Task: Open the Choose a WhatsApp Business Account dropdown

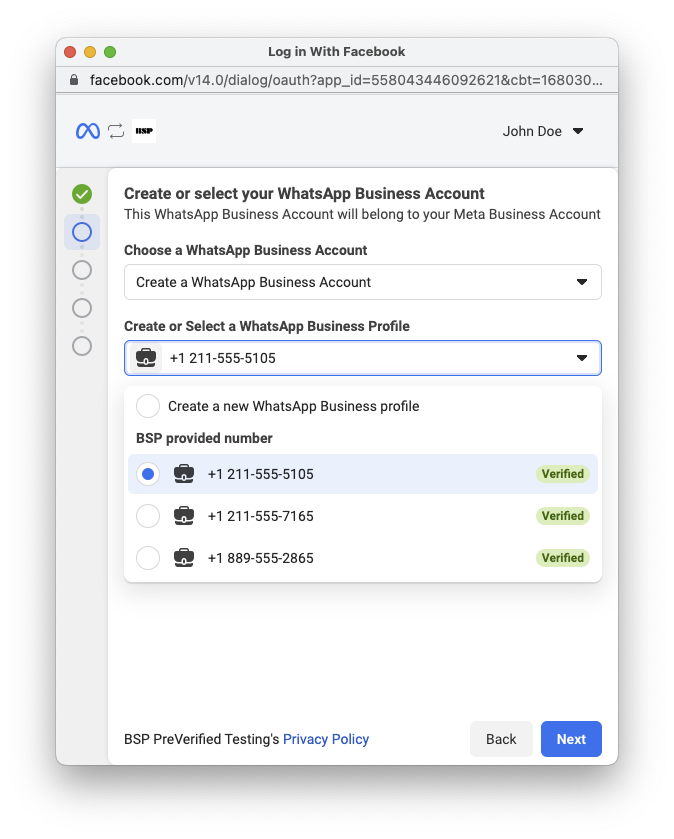Action: (363, 282)
